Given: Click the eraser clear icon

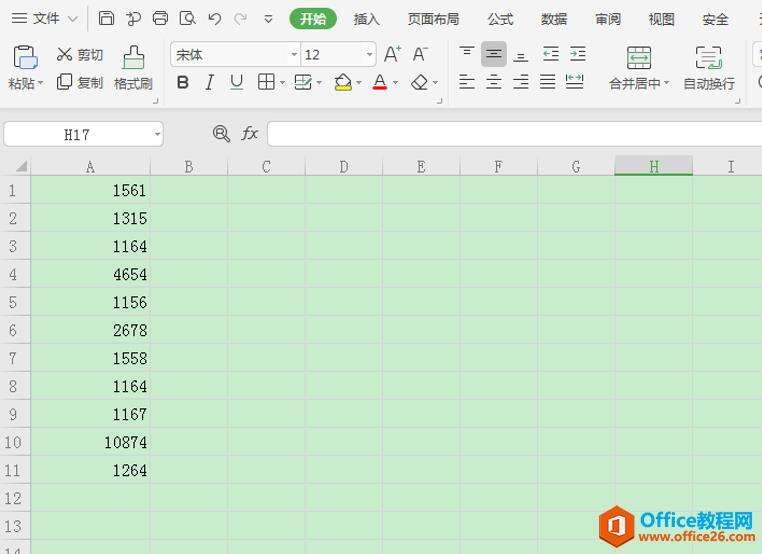Looking at the screenshot, I should (419, 82).
